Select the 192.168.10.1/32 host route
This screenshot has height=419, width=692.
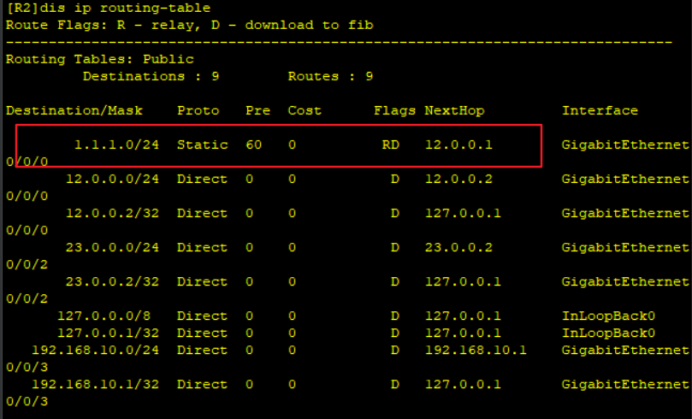click(x=95, y=385)
